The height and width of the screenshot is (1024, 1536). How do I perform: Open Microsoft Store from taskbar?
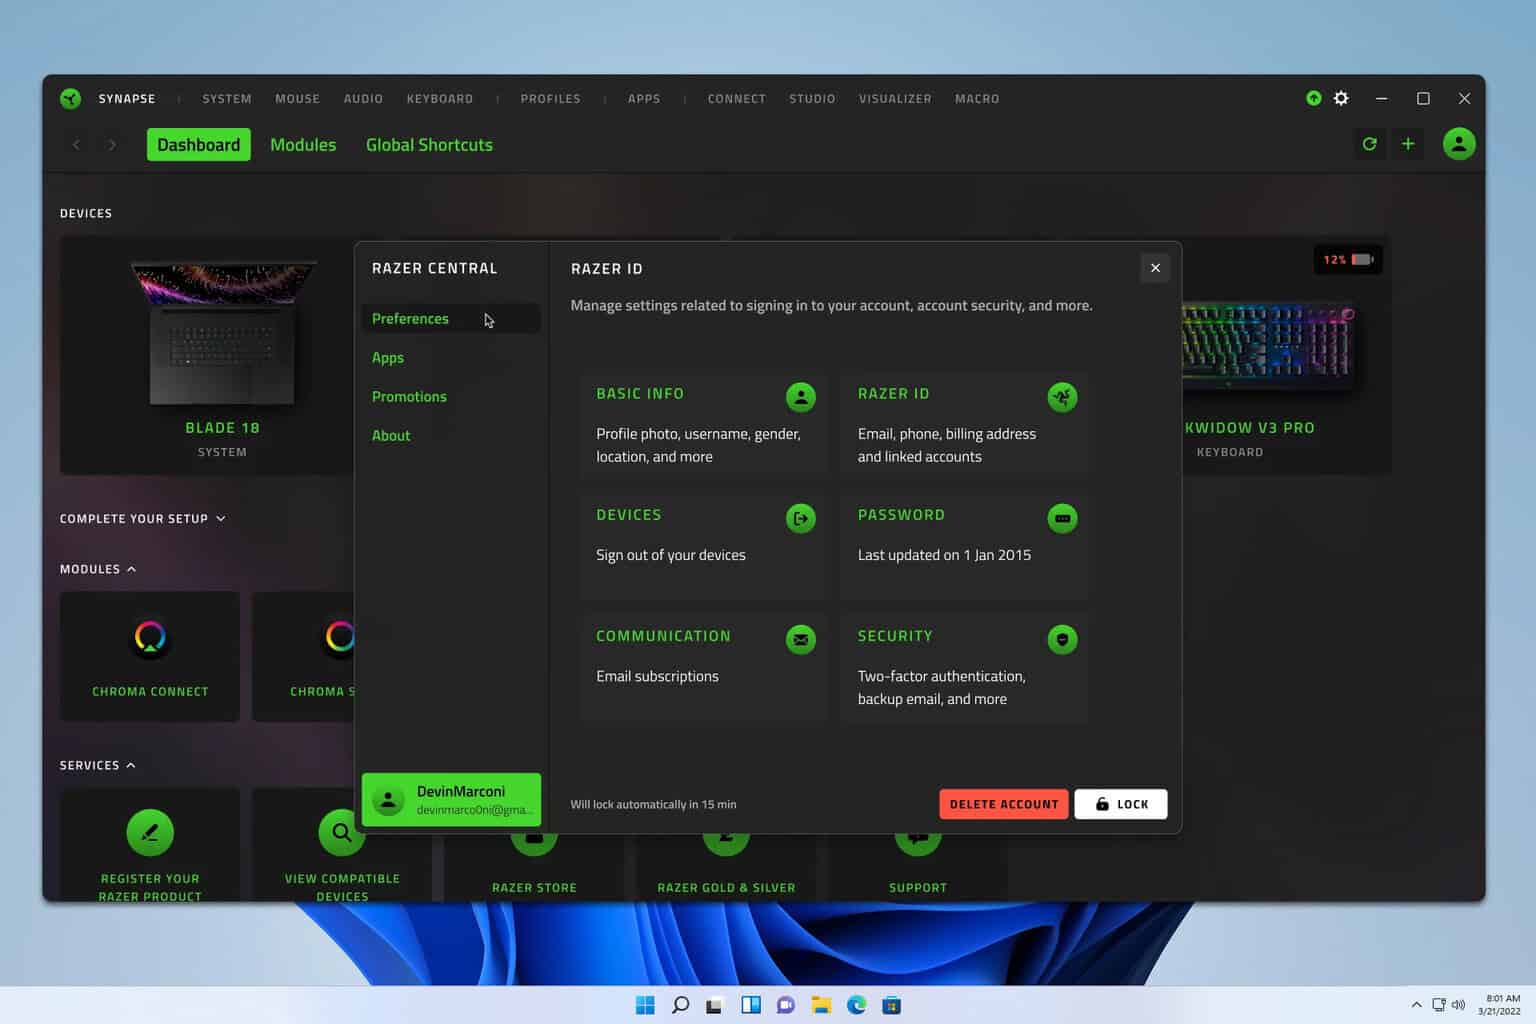tap(892, 1005)
